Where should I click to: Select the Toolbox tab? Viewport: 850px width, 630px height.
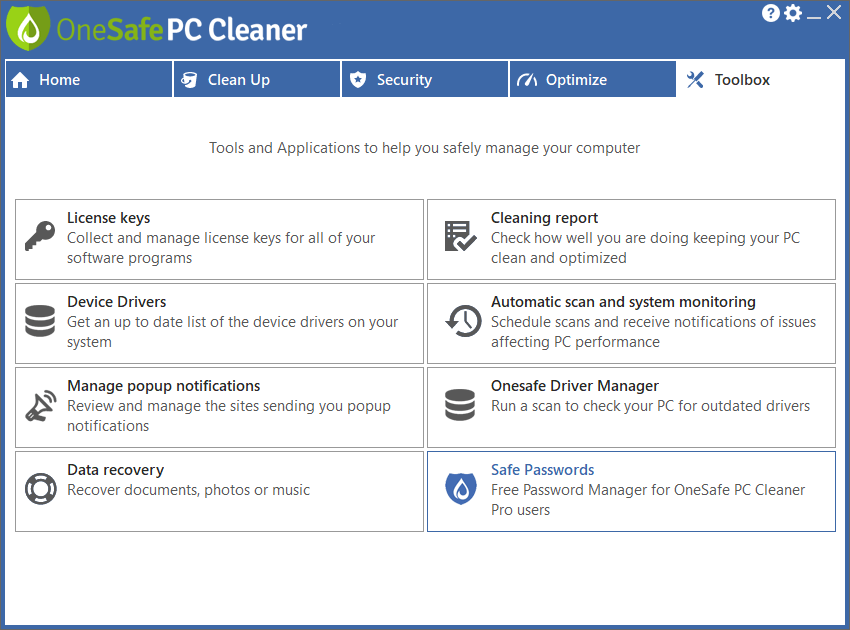point(760,79)
